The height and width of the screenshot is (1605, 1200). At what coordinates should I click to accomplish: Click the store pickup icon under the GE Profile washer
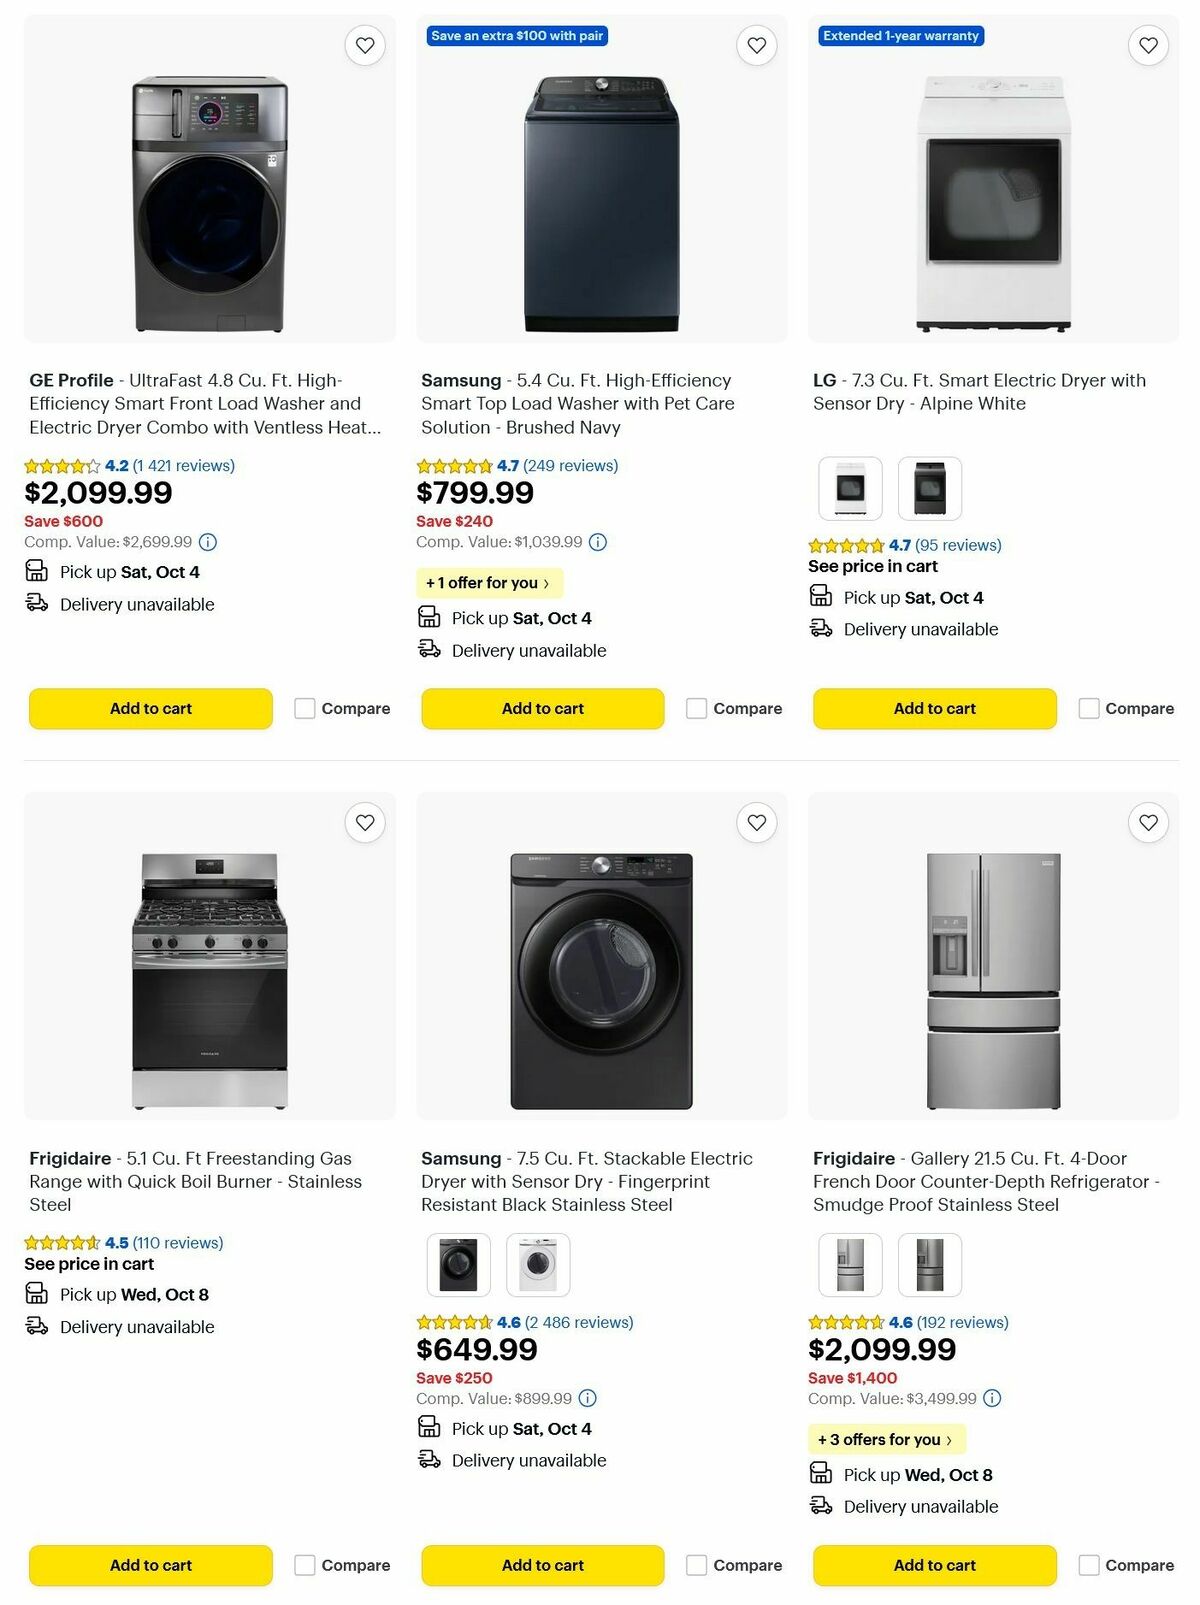pyautogui.click(x=37, y=571)
